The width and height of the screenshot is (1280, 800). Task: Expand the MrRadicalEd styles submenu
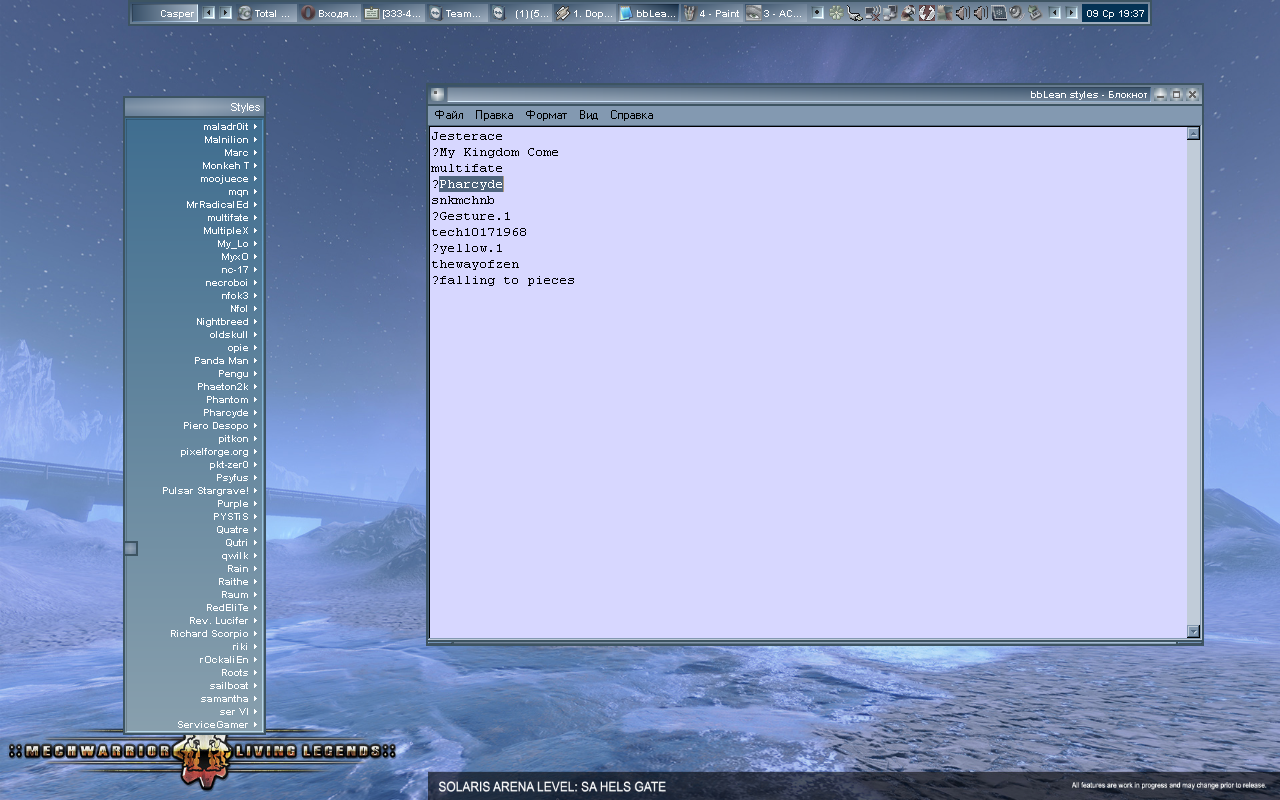coord(194,205)
